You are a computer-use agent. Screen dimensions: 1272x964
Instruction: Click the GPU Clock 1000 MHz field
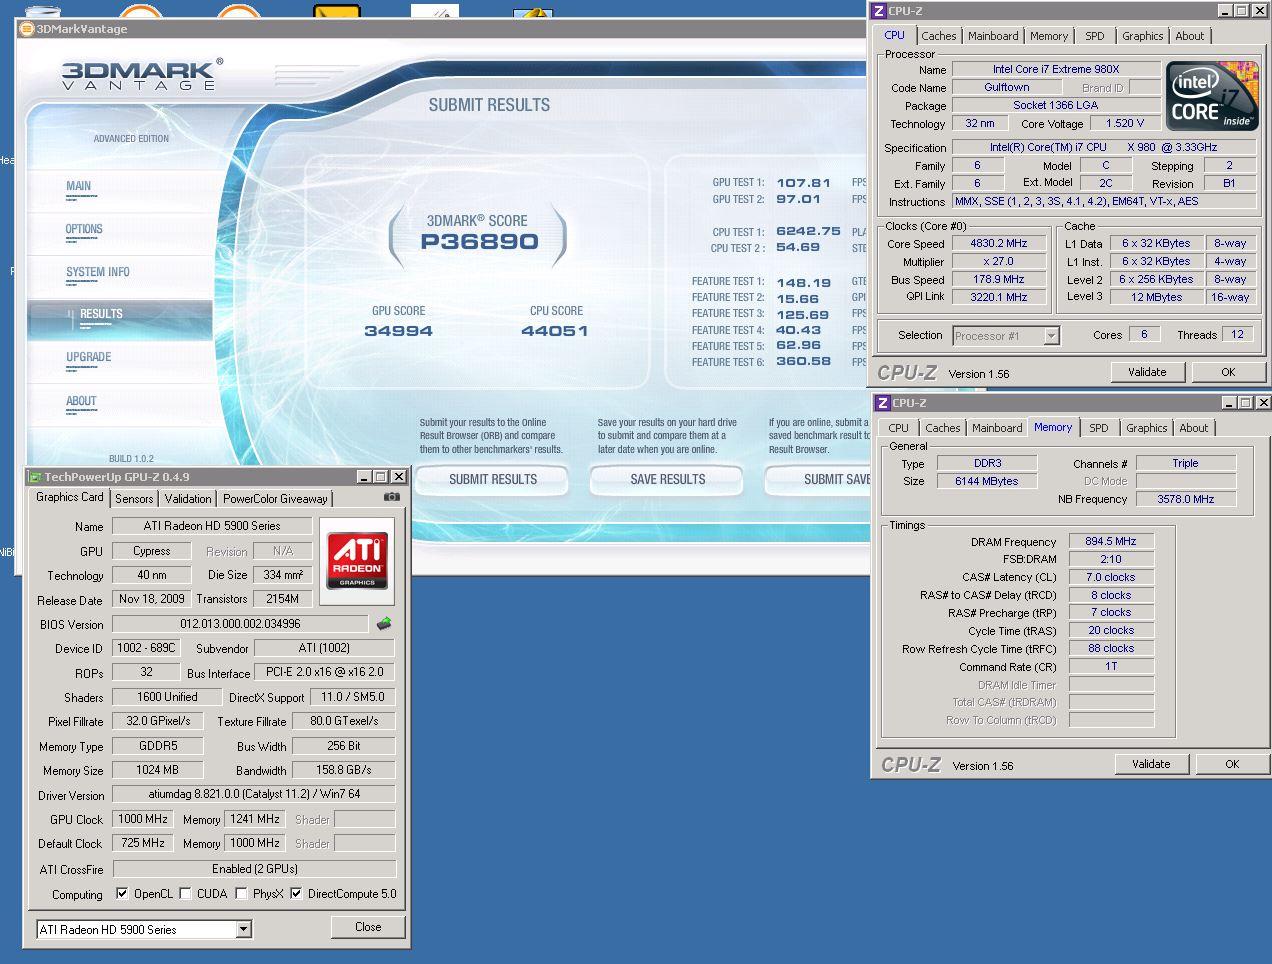tap(144, 819)
